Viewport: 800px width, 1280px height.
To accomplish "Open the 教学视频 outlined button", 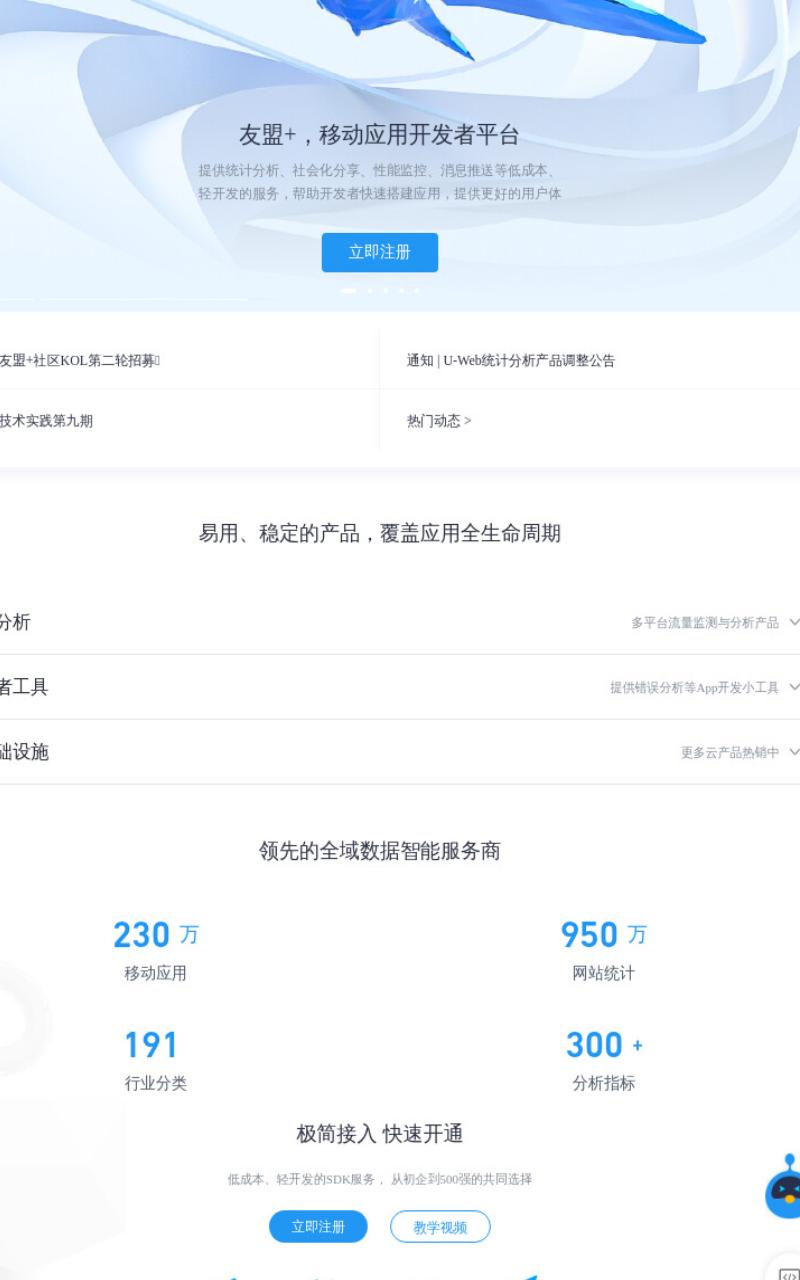I will [440, 1227].
